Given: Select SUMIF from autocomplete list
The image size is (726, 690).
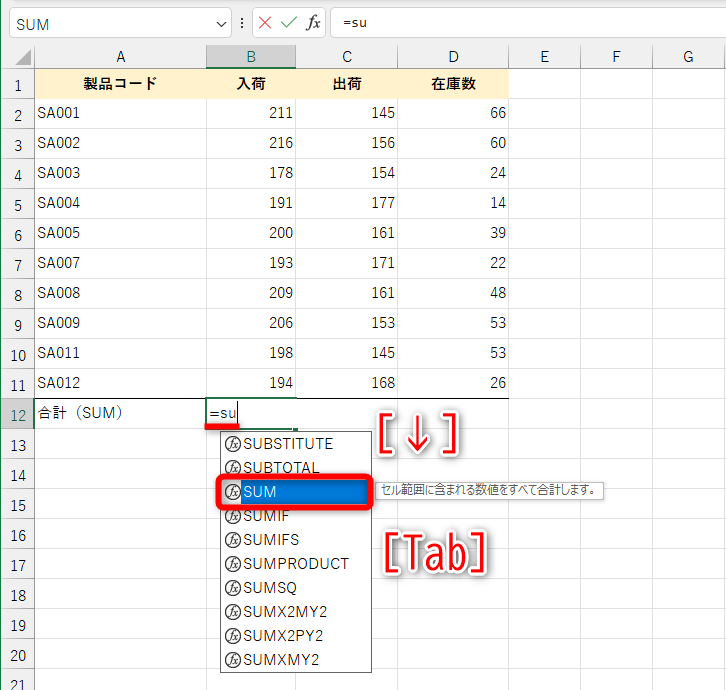Looking at the screenshot, I should (x=296, y=515).
